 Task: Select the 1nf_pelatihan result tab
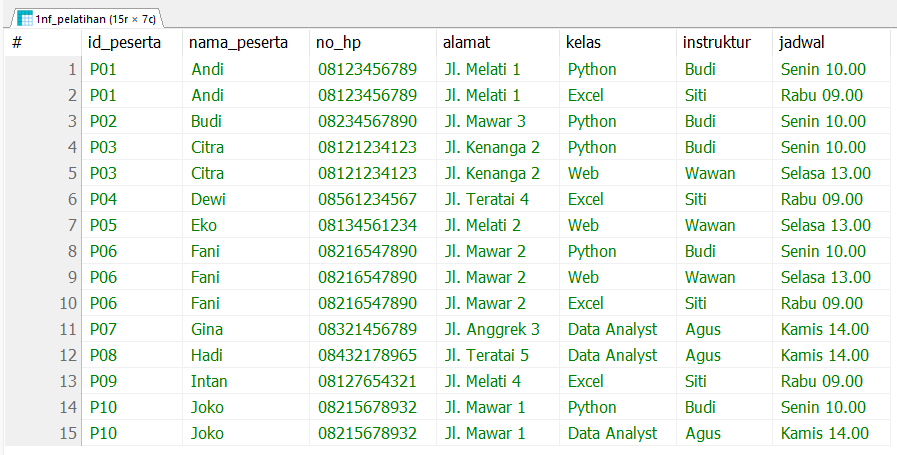coord(87,19)
